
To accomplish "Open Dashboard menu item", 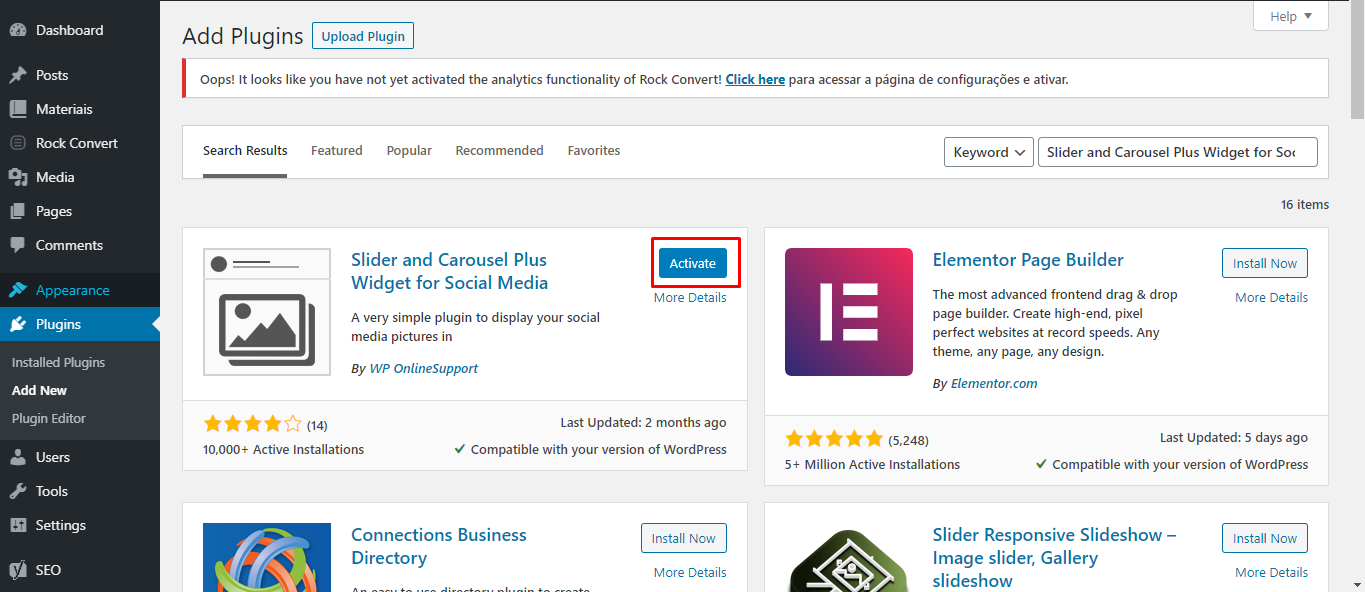I will (80, 30).
